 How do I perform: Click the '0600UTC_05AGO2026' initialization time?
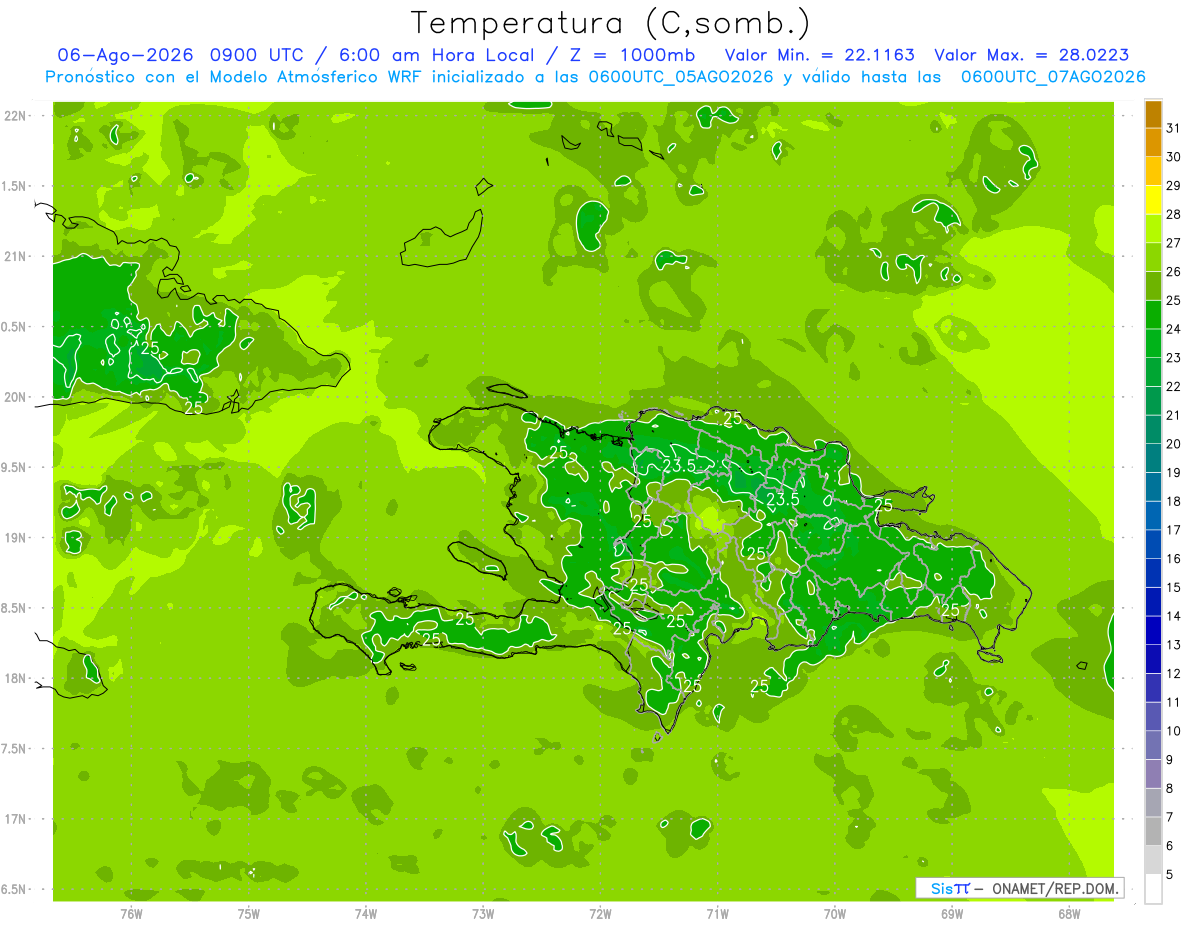[680, 77]
